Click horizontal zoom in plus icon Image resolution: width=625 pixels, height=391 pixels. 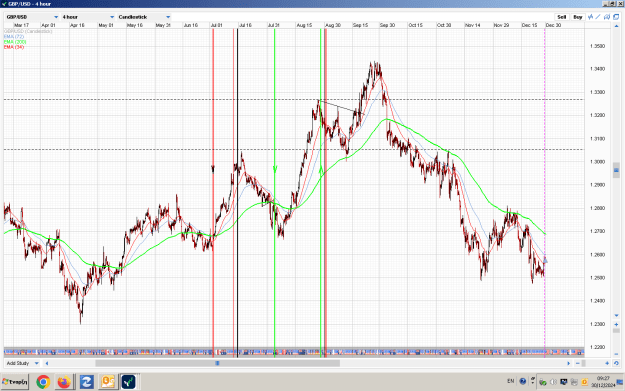pyautogui.click(x=607, y=363)
